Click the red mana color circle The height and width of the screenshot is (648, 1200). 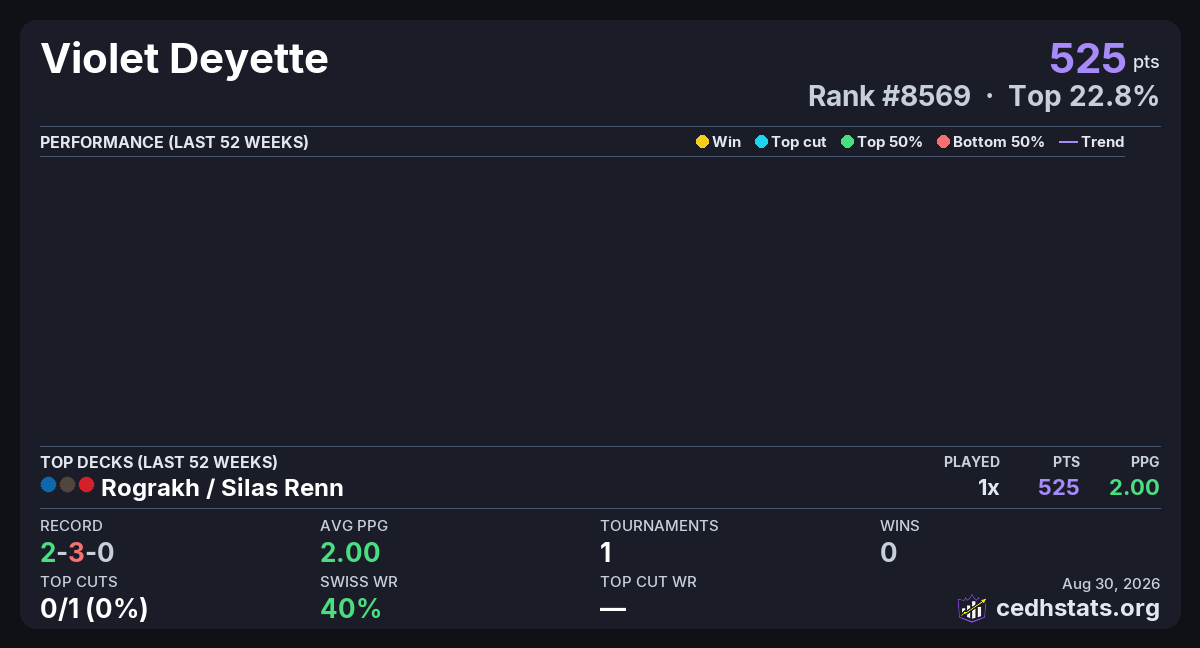(x=86, y=485)
